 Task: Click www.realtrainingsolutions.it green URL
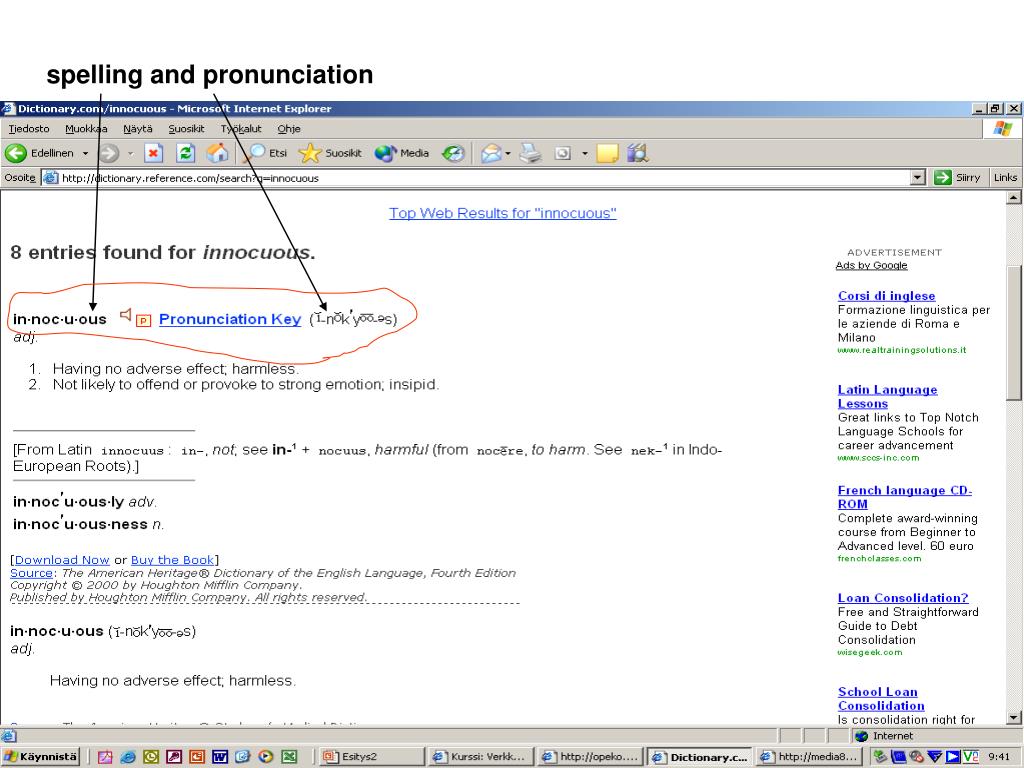coord(901,350)
